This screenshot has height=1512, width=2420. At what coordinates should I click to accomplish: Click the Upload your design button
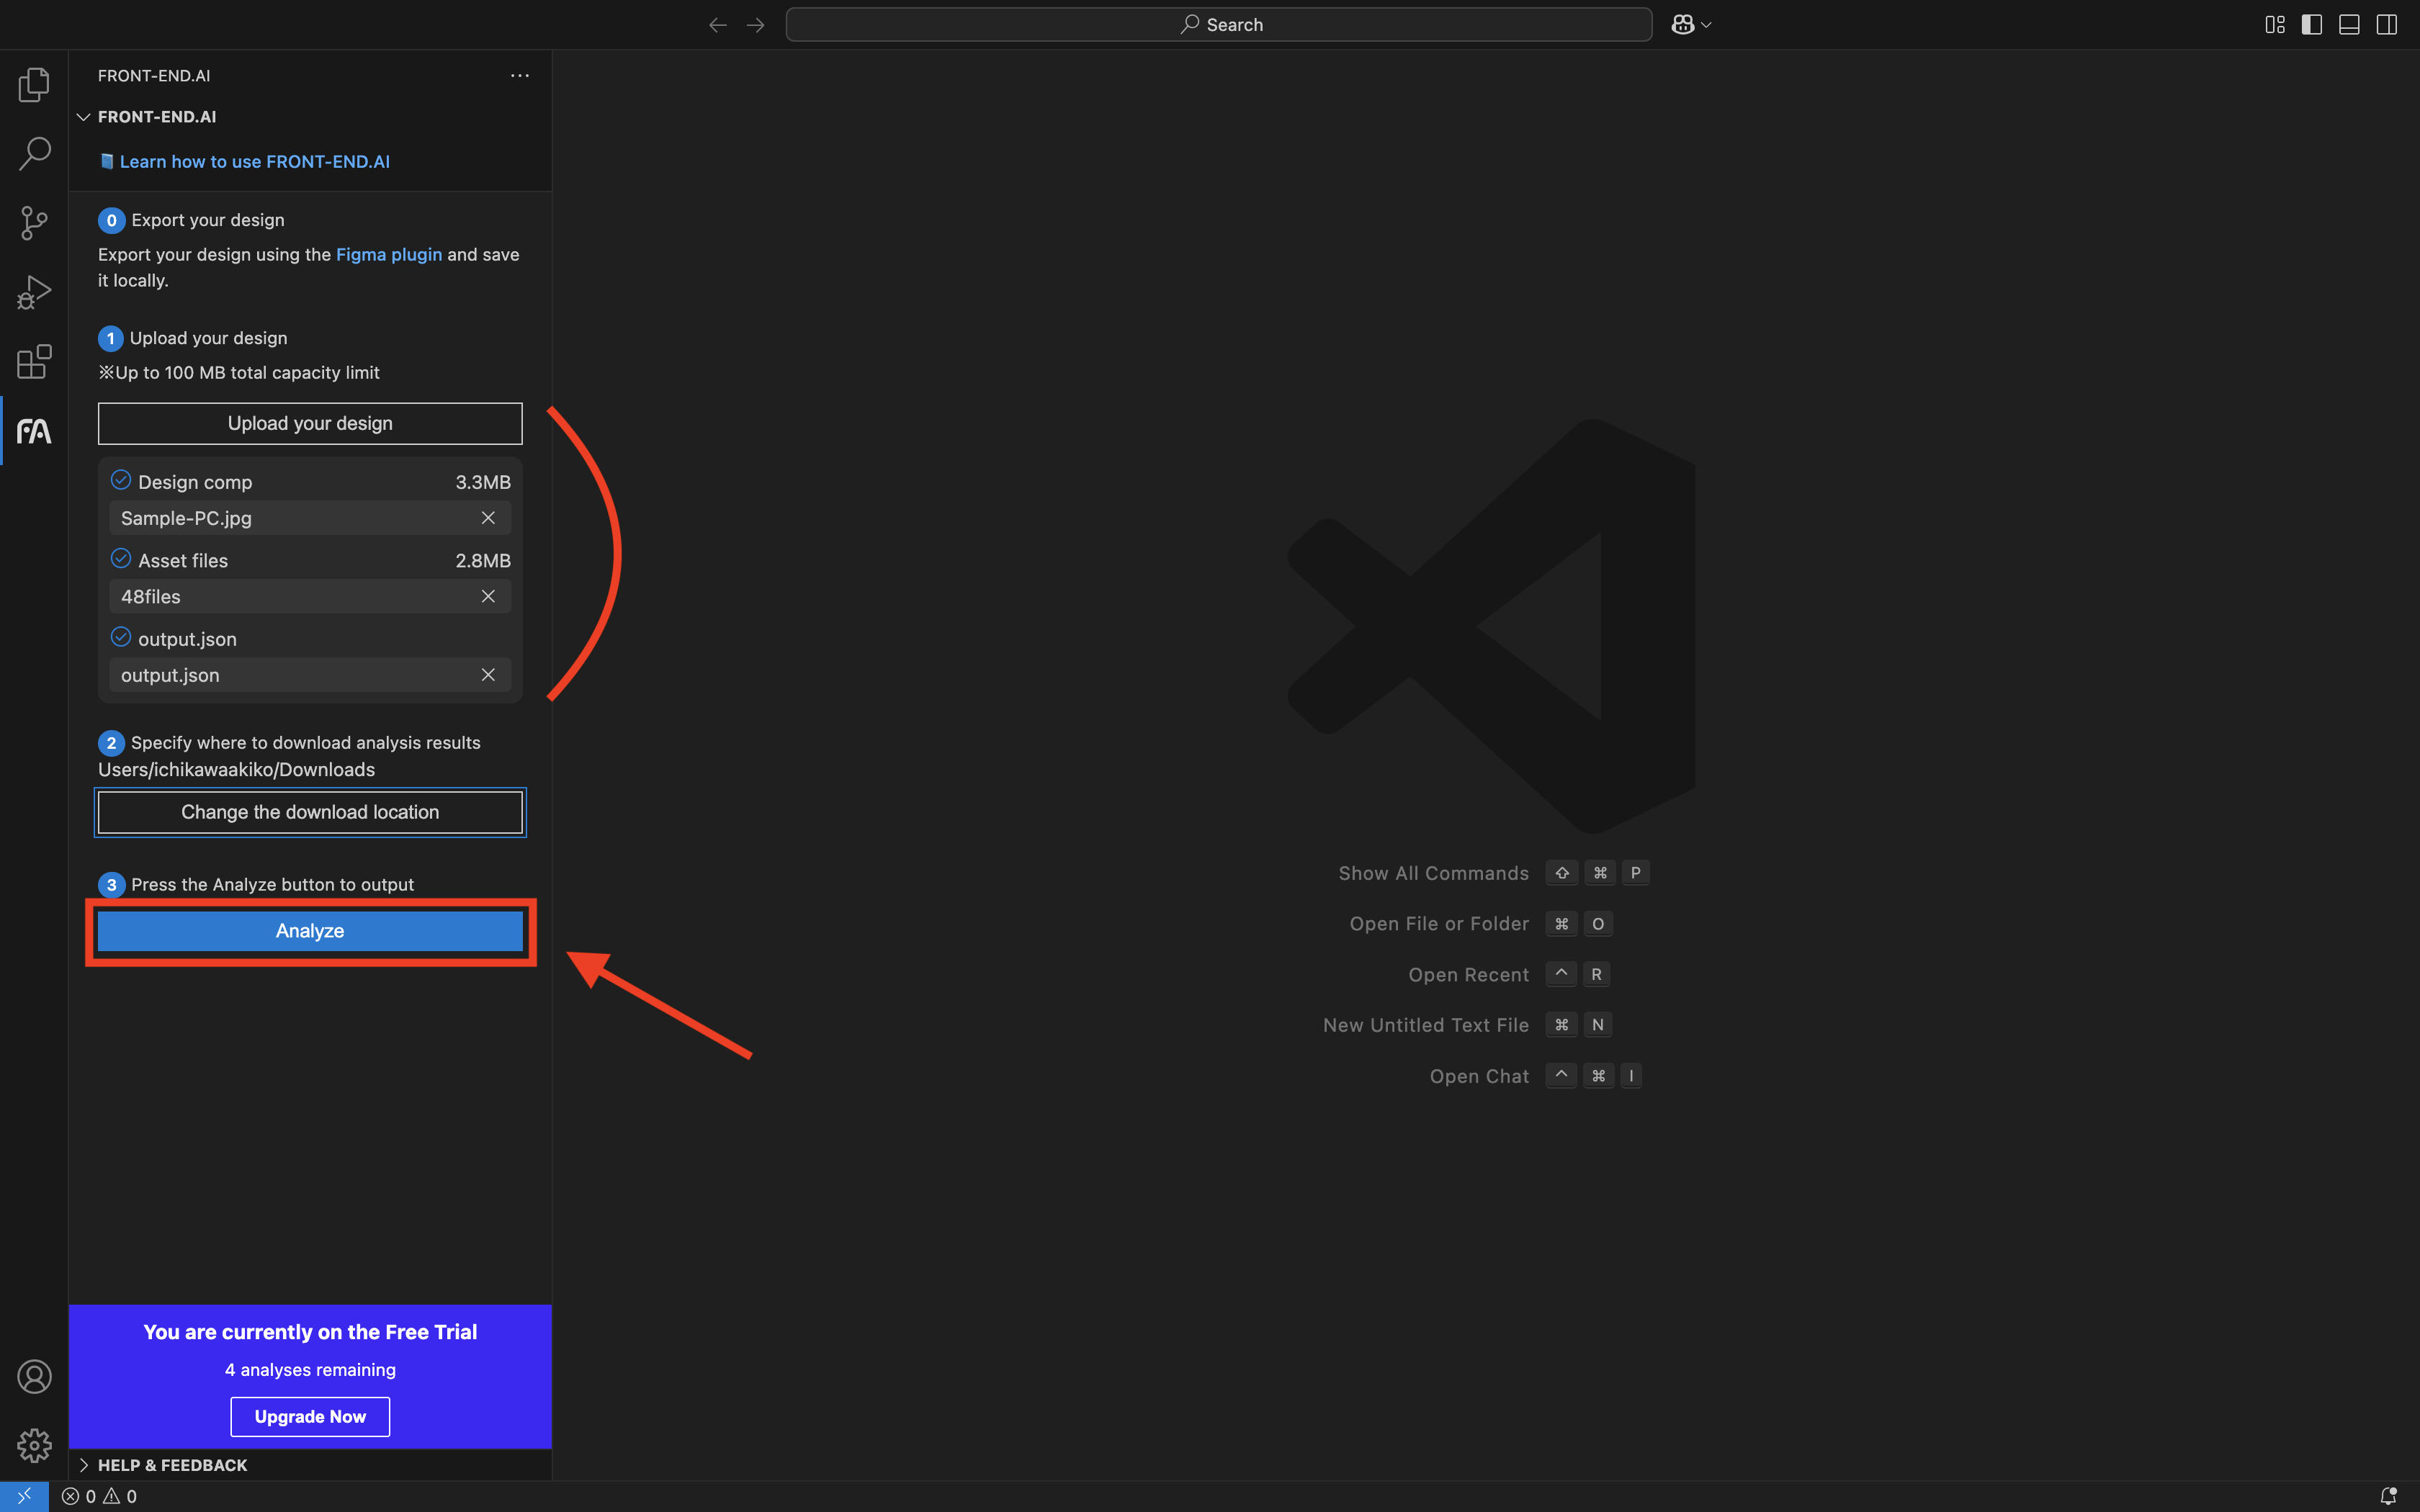click(310, 424)
